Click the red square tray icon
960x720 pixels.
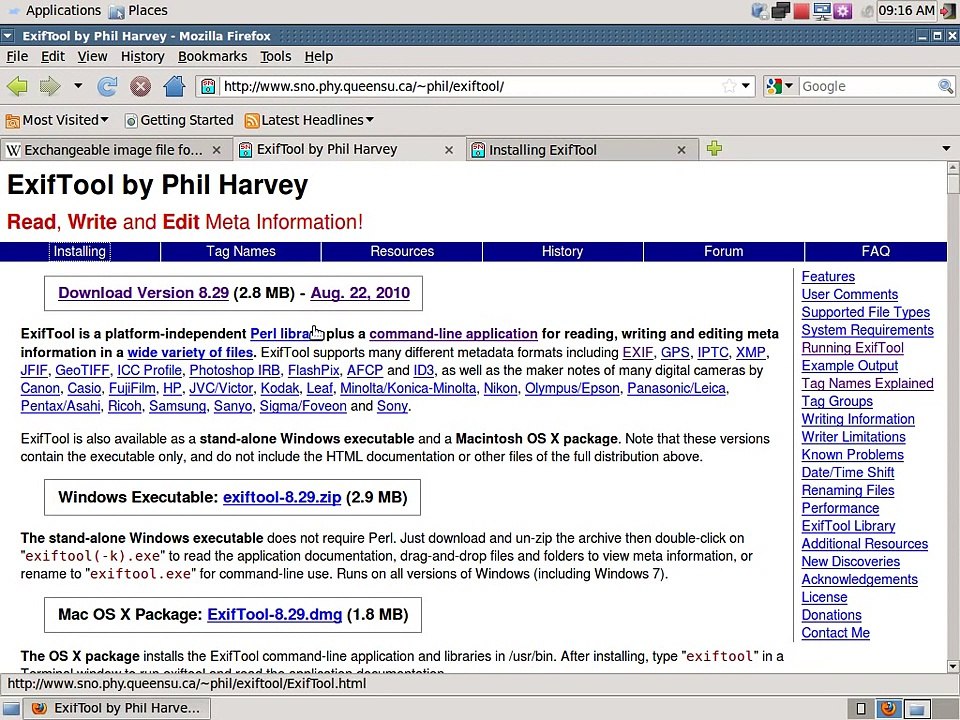coord(801,11)
